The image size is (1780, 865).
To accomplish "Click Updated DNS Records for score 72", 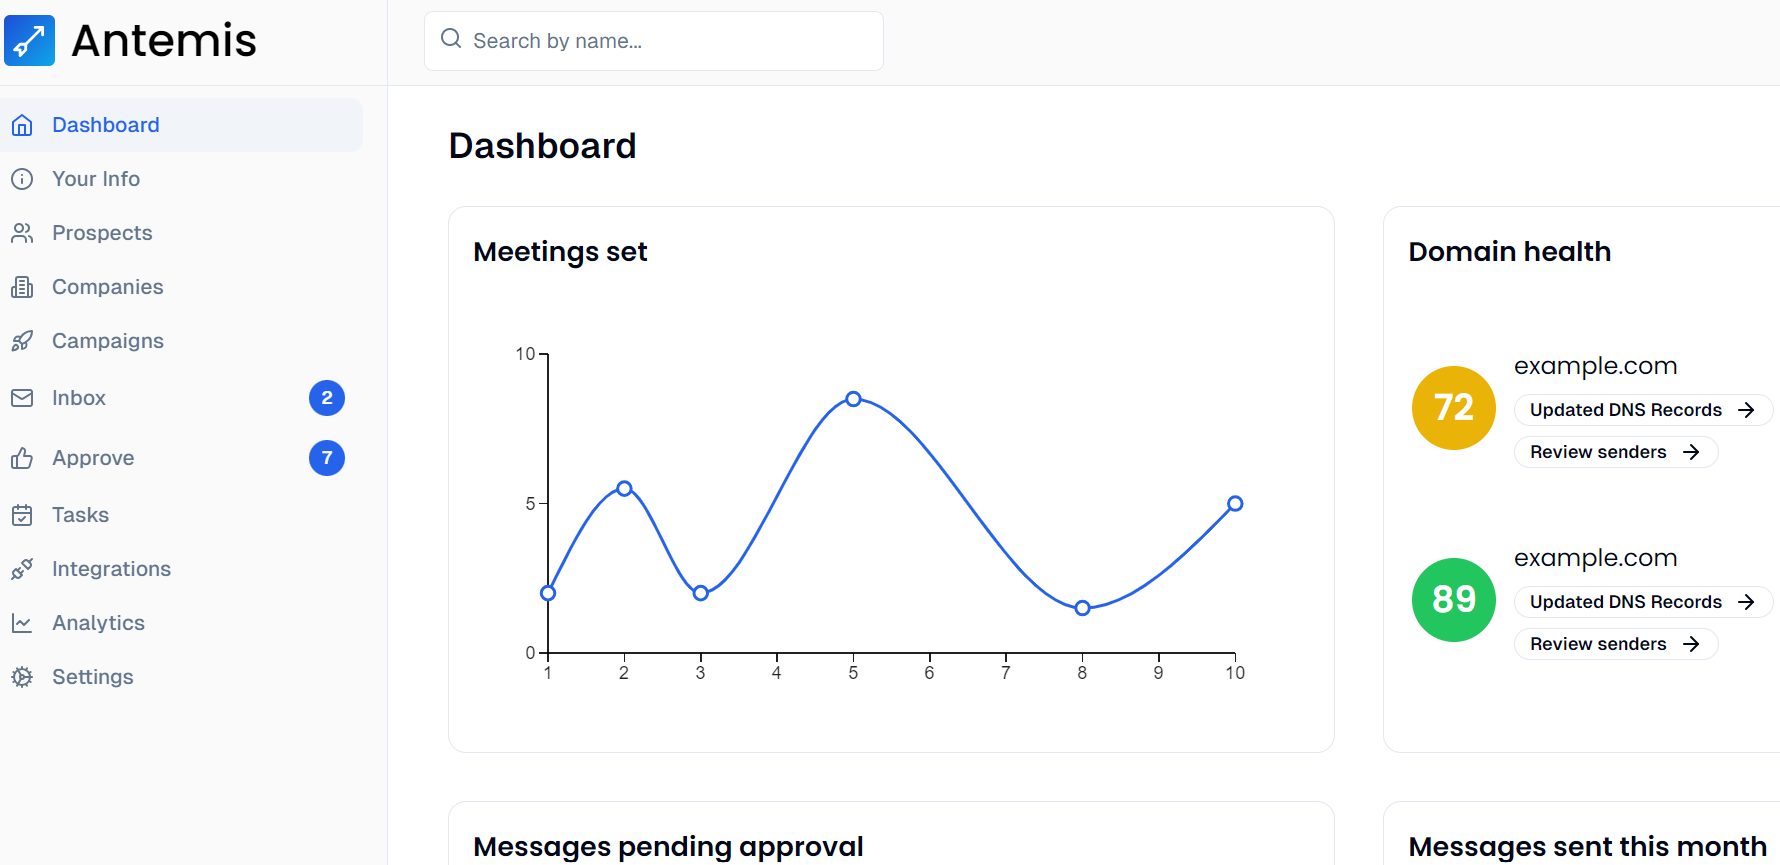I will pyautogui.click(x=1642, y=410).
